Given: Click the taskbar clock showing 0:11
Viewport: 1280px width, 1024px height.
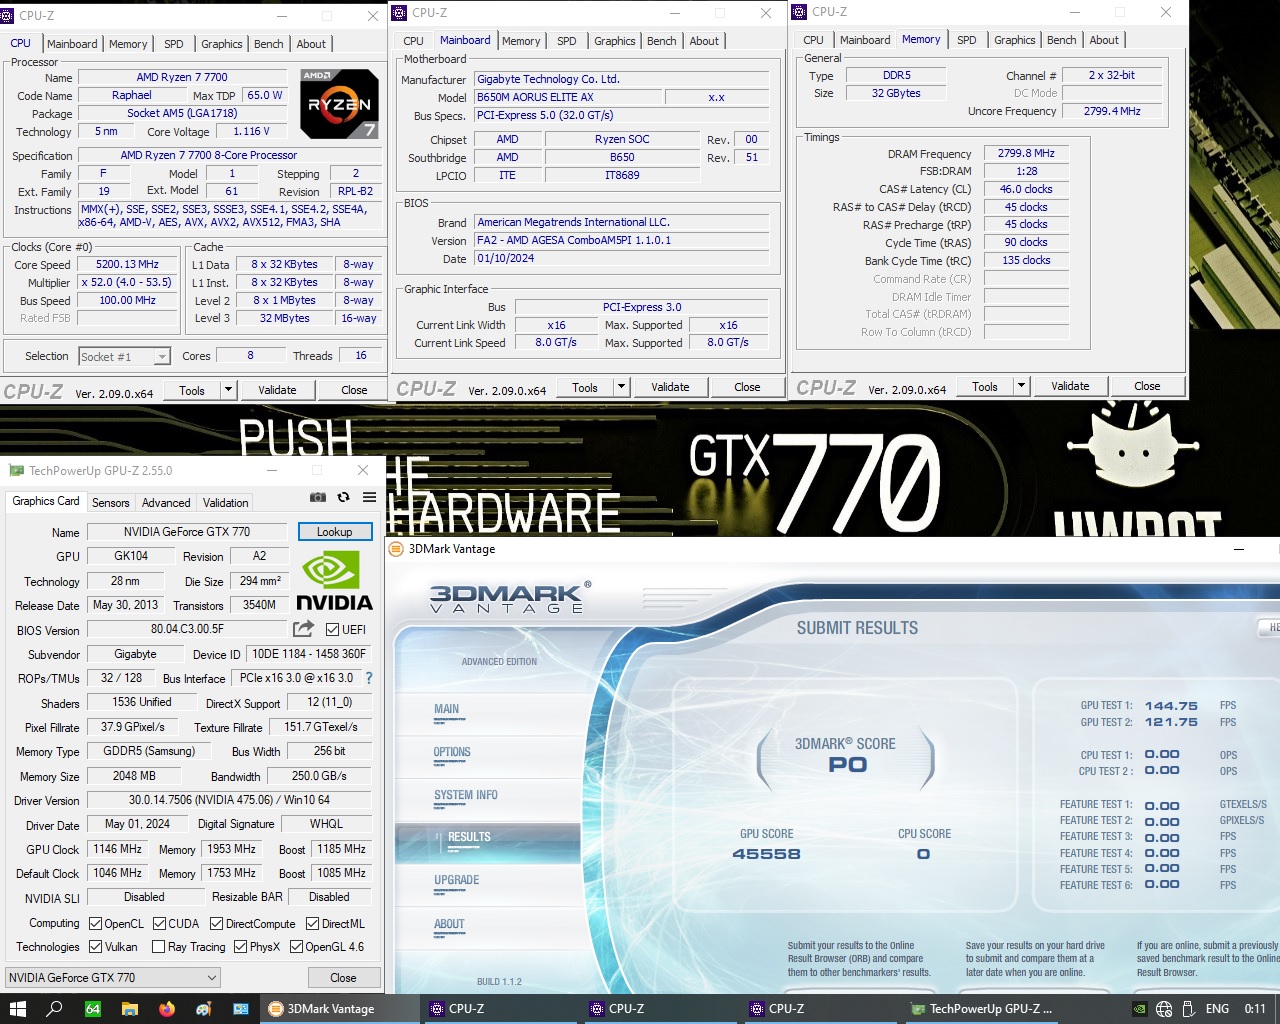Looking at the screenshot, I should point(1255,1009).
